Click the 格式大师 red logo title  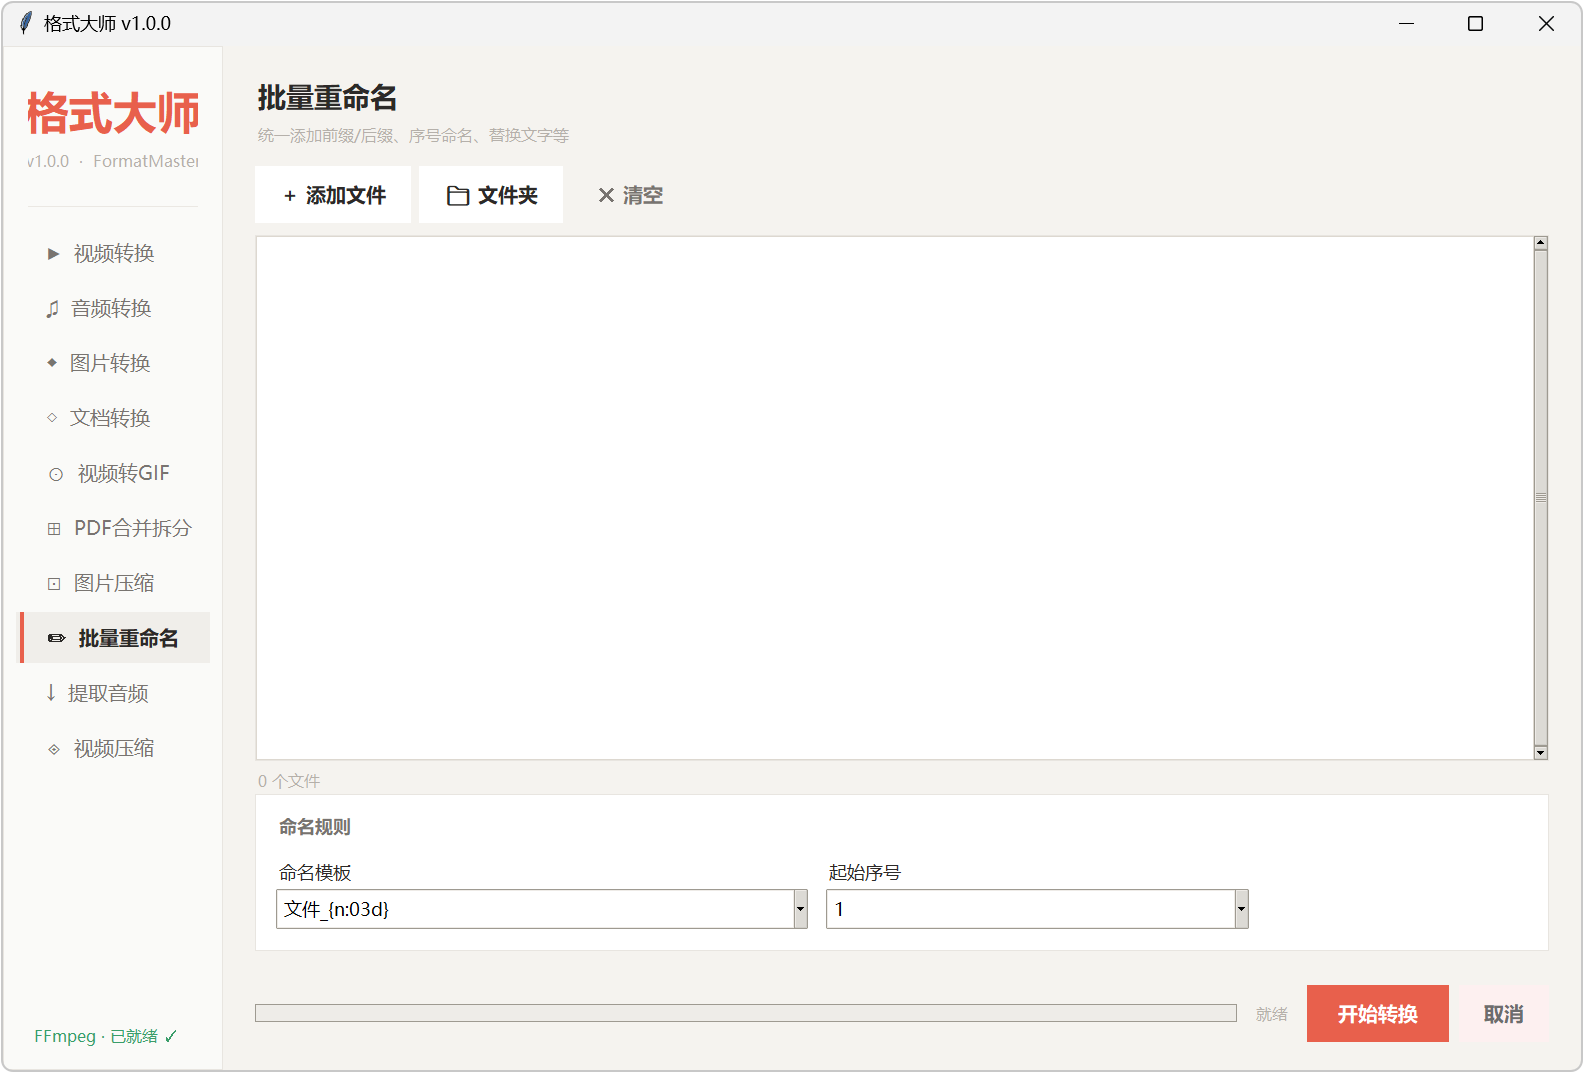coord(113,113)
